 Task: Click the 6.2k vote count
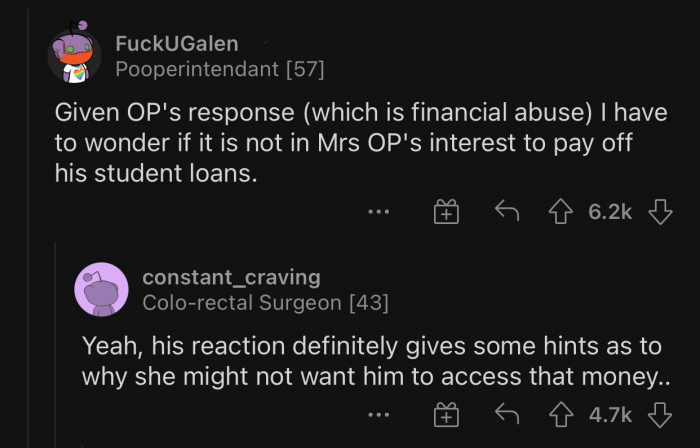(610, 212)
